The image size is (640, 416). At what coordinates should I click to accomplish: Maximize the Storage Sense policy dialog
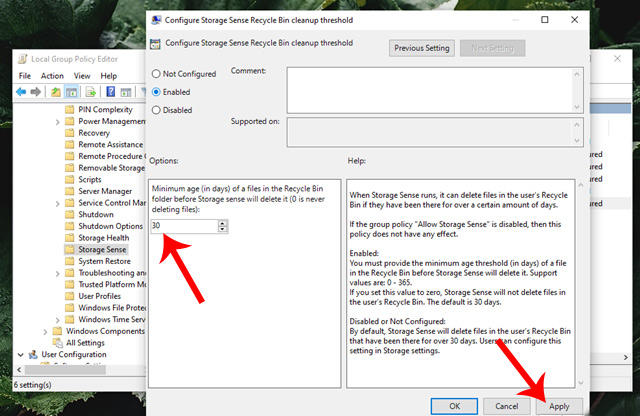coord(544,20)
